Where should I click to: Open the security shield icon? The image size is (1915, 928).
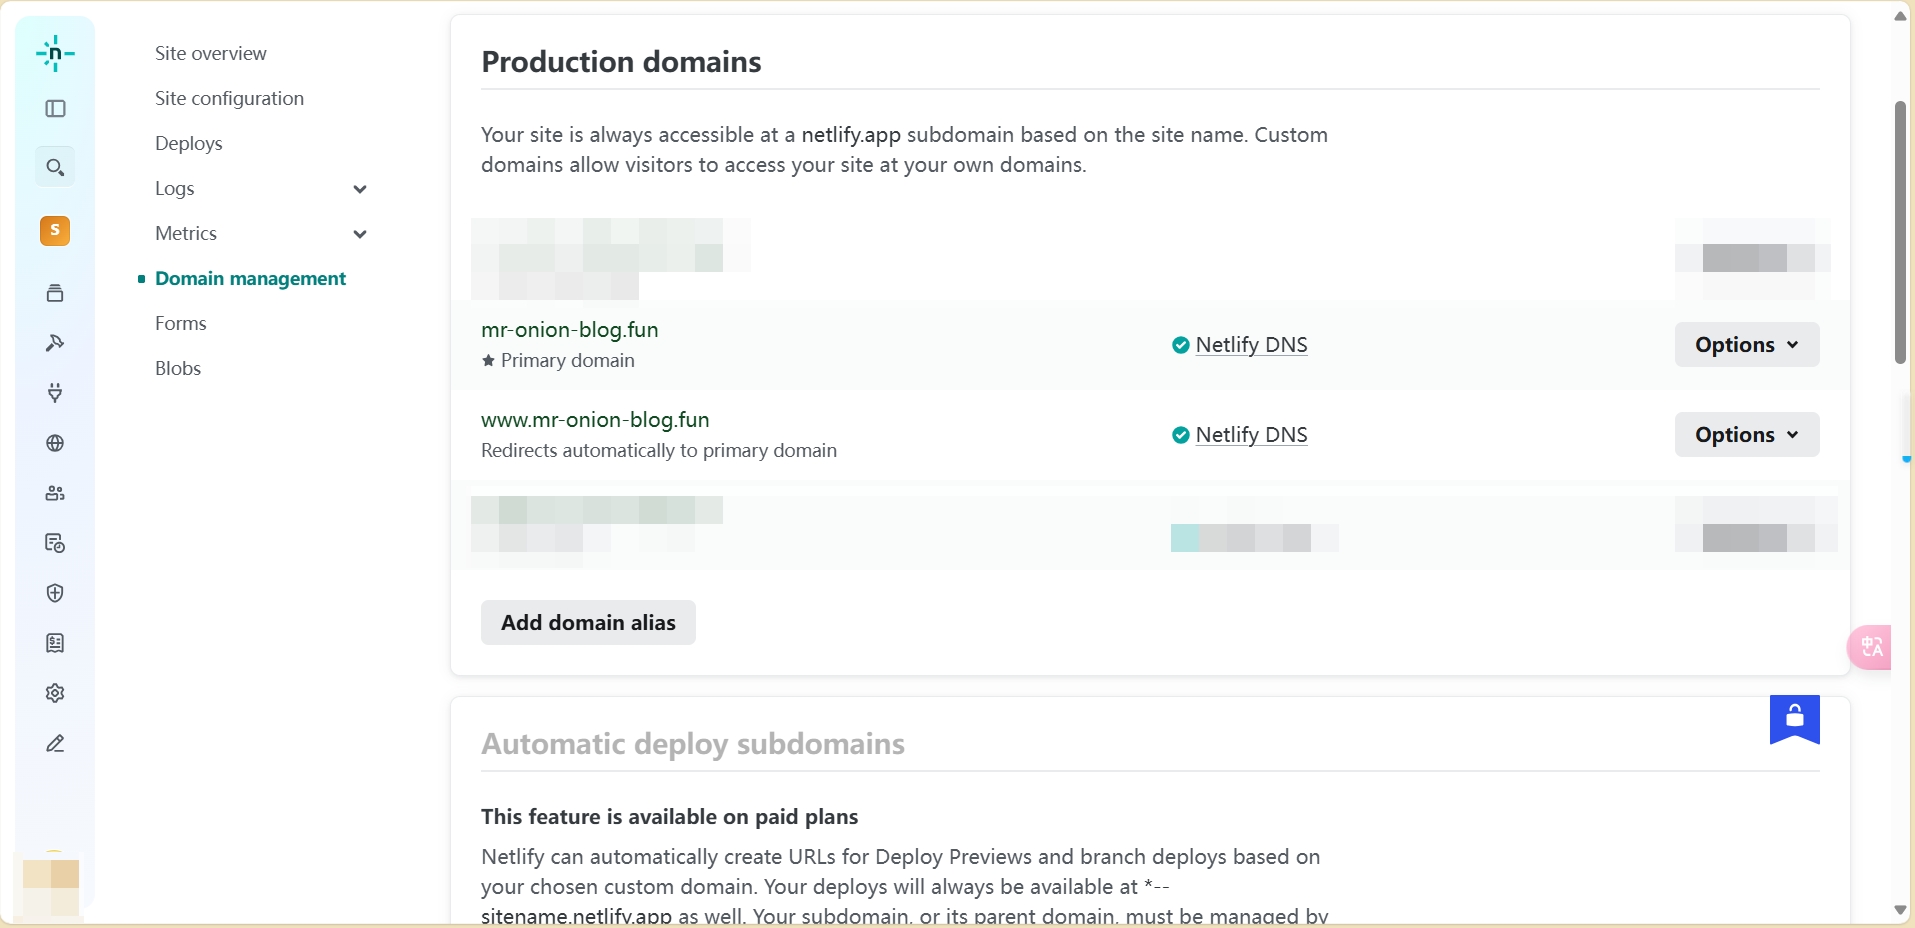click(55, 593)
